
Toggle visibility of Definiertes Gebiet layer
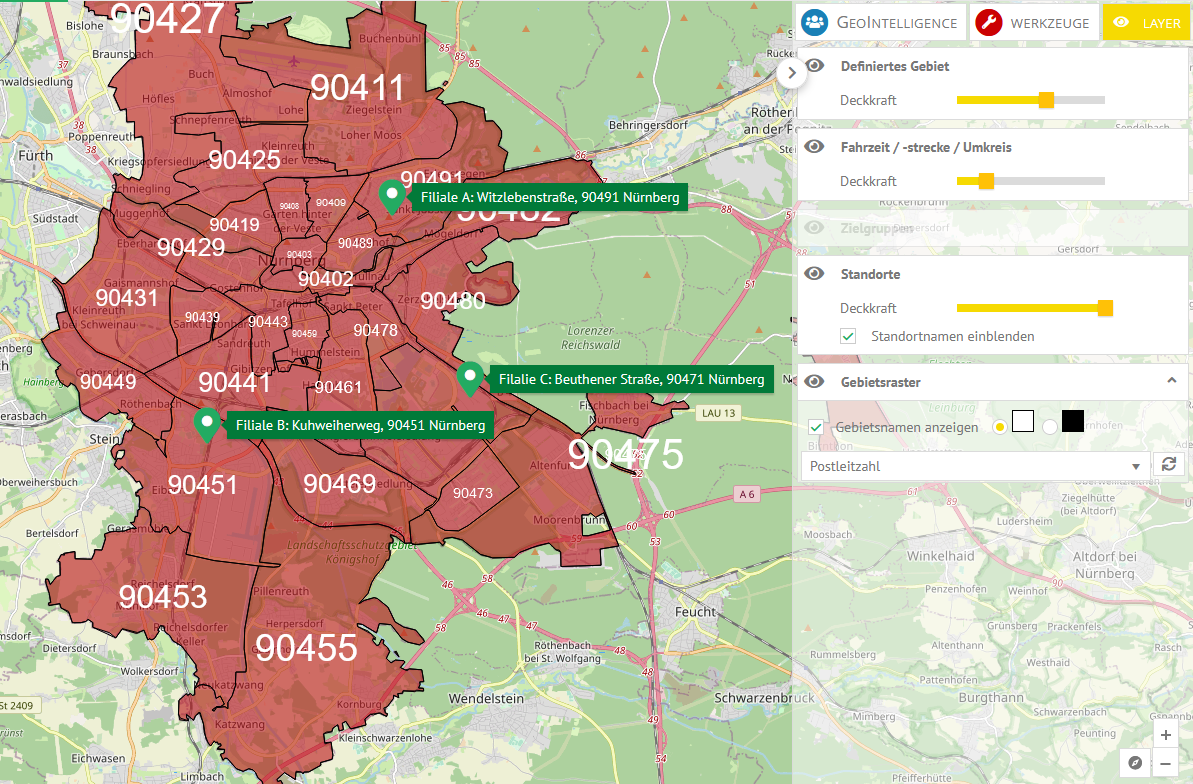(x=815, y=65)
